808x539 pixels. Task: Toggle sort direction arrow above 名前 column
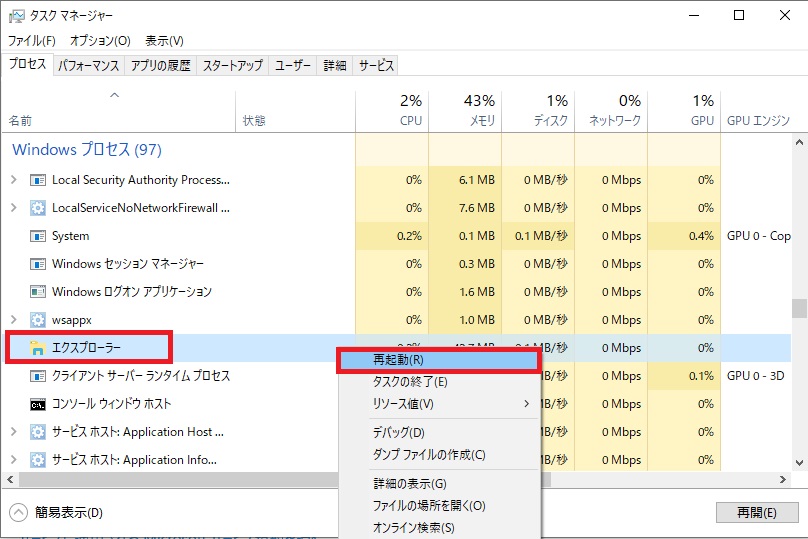[115, 95]
